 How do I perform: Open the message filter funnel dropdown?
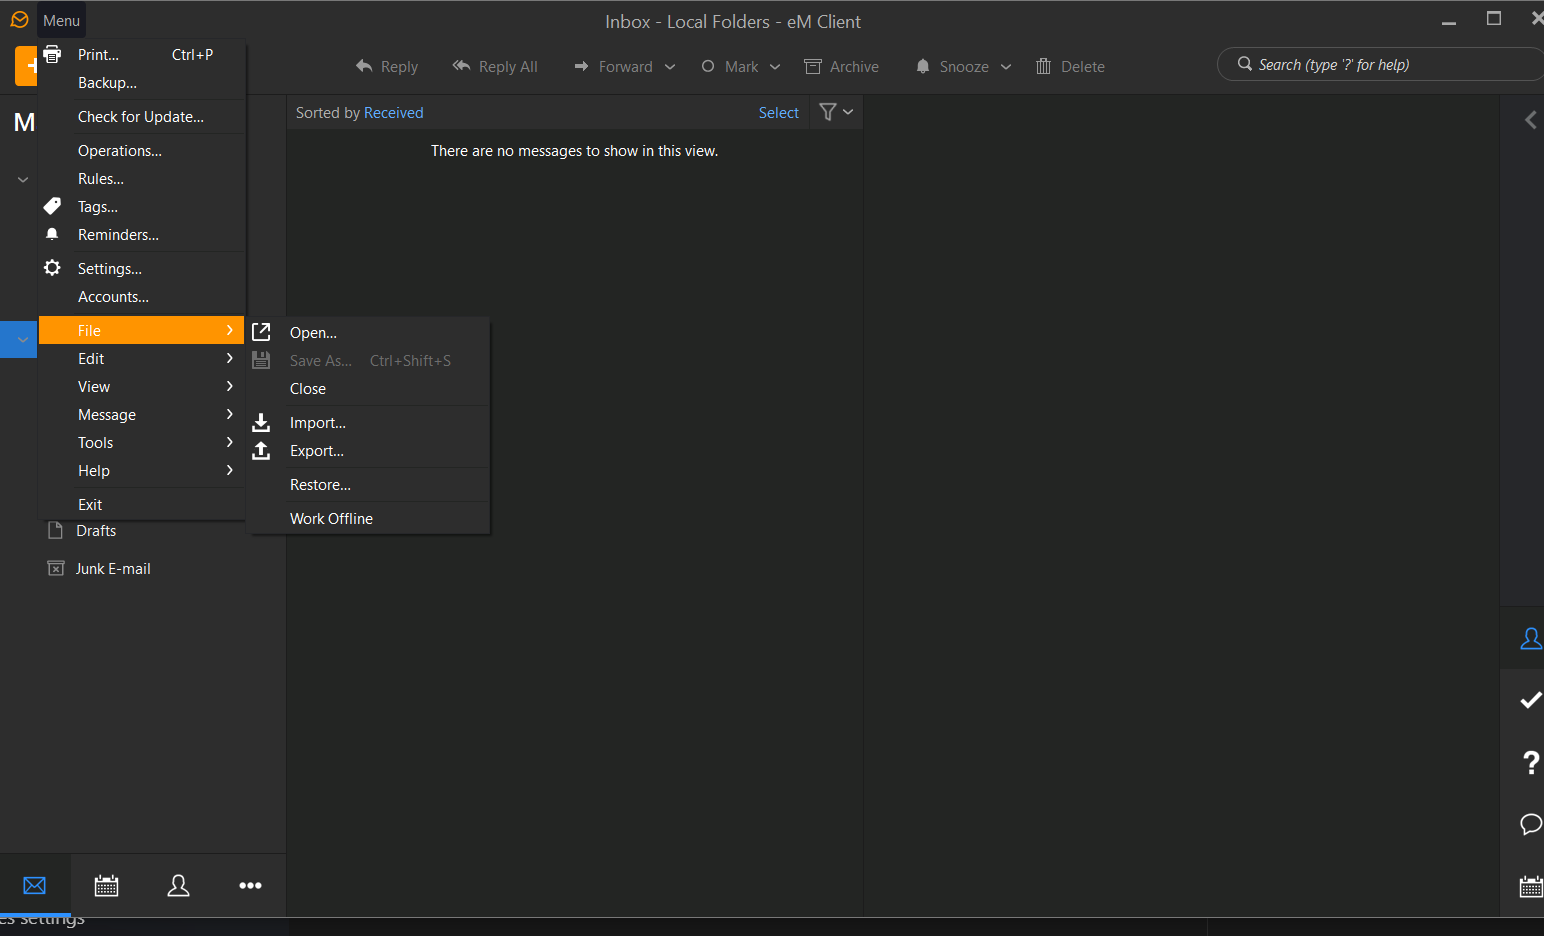836,112
